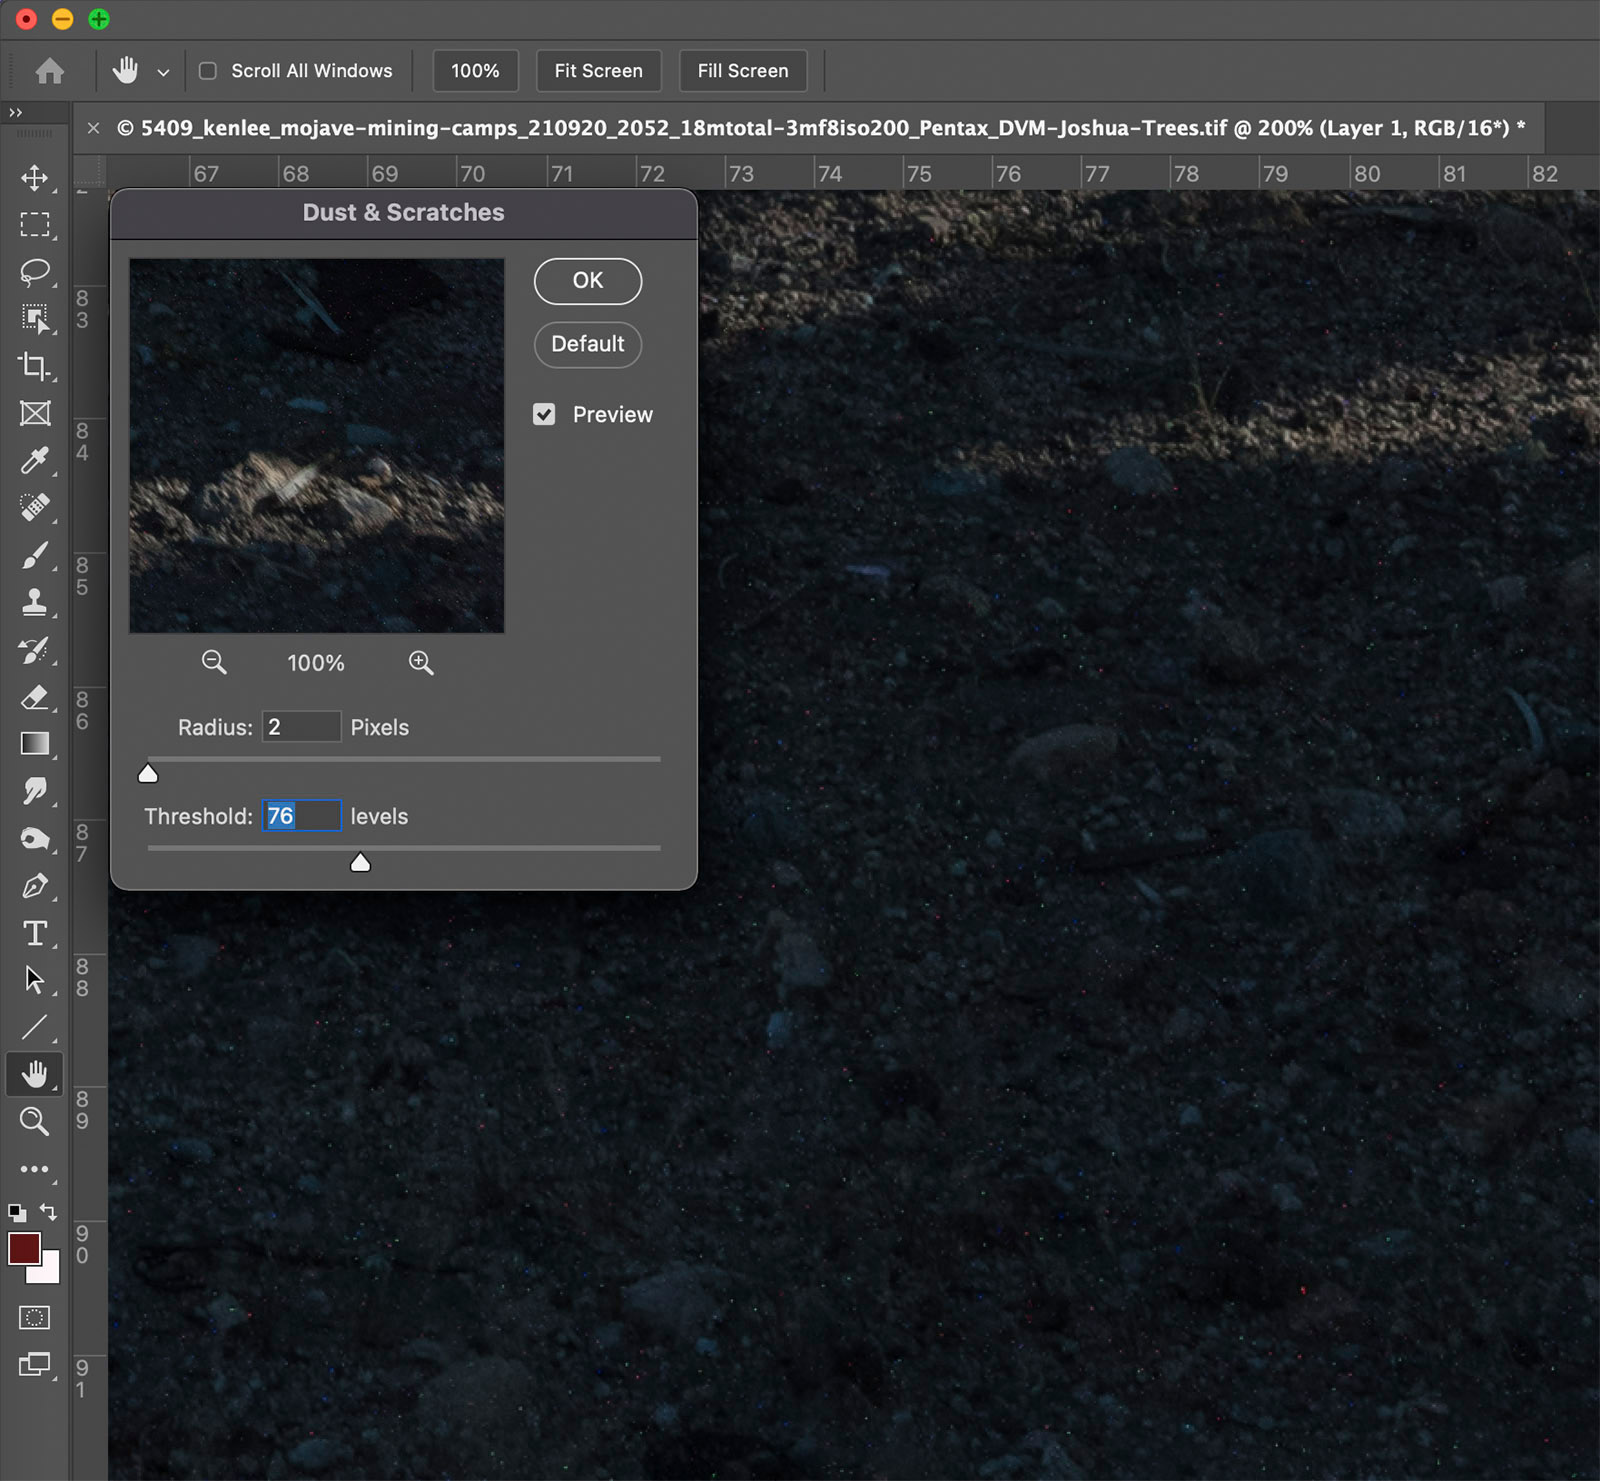
Task: Expand the collapsed toolbar panel arrows
Action: [x=15, y=113]
